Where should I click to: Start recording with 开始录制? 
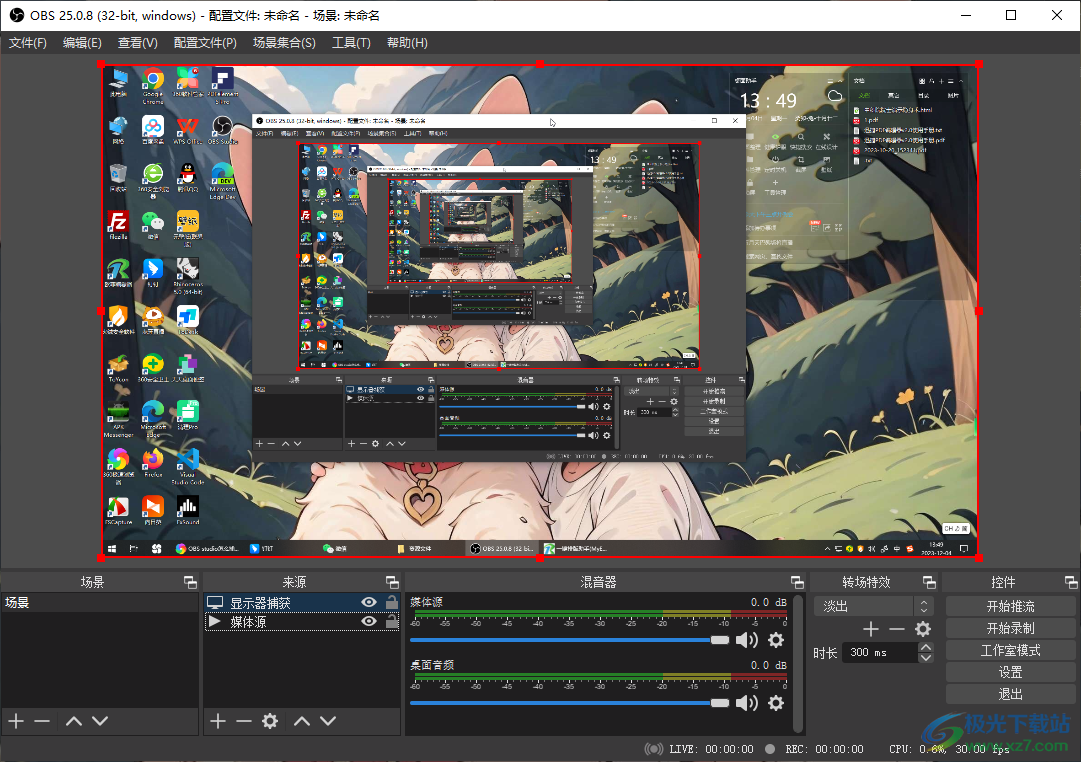[1011, 628]
